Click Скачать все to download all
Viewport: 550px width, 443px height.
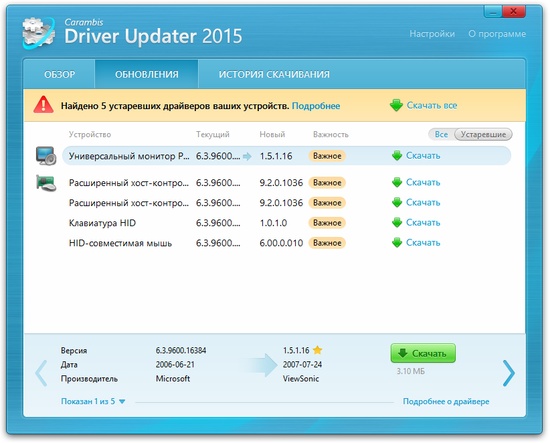432,105
